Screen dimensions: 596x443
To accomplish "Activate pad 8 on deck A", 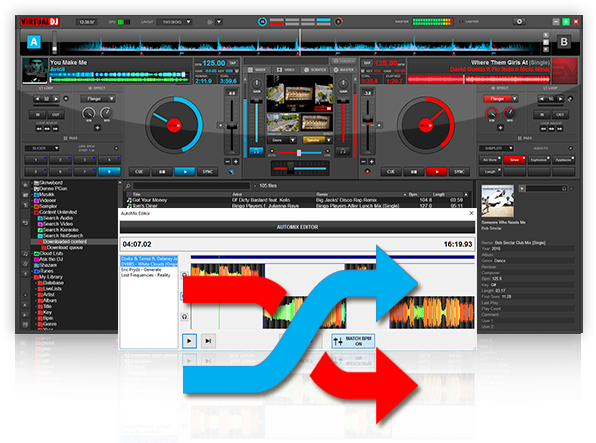I will tap(109, 171).
